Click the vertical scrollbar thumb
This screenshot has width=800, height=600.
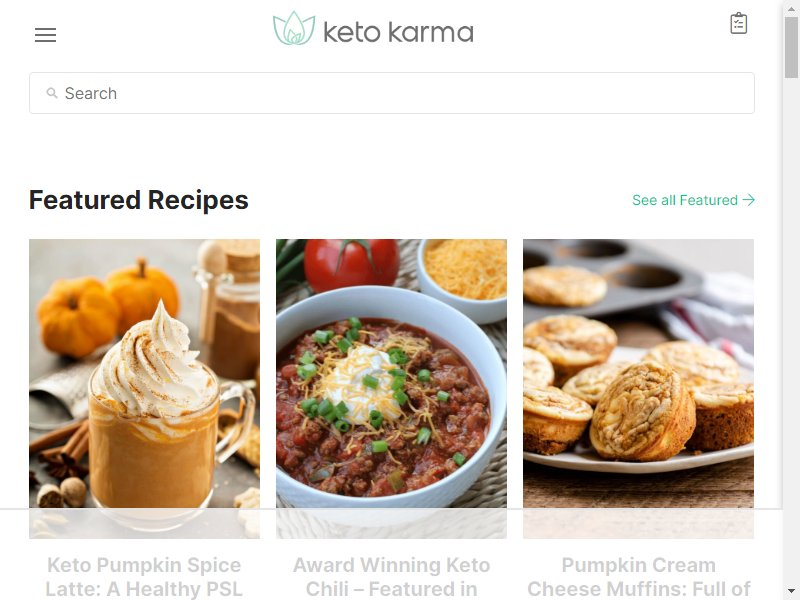click(x=791, y=47)
